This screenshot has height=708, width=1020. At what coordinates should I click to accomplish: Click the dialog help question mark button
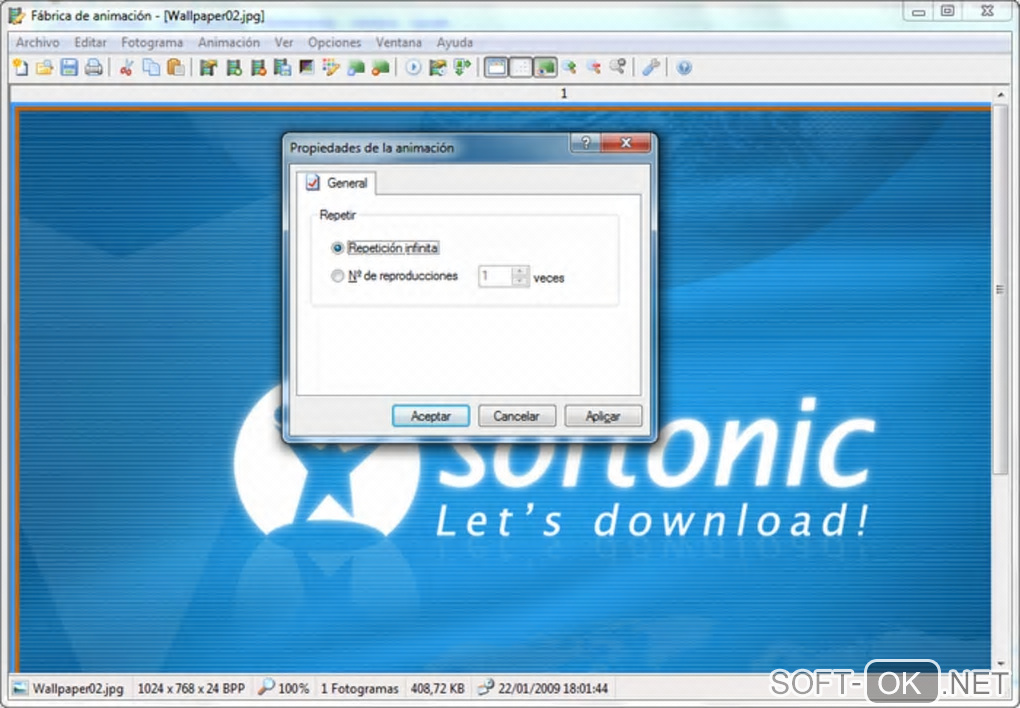[x=585, y=143]
